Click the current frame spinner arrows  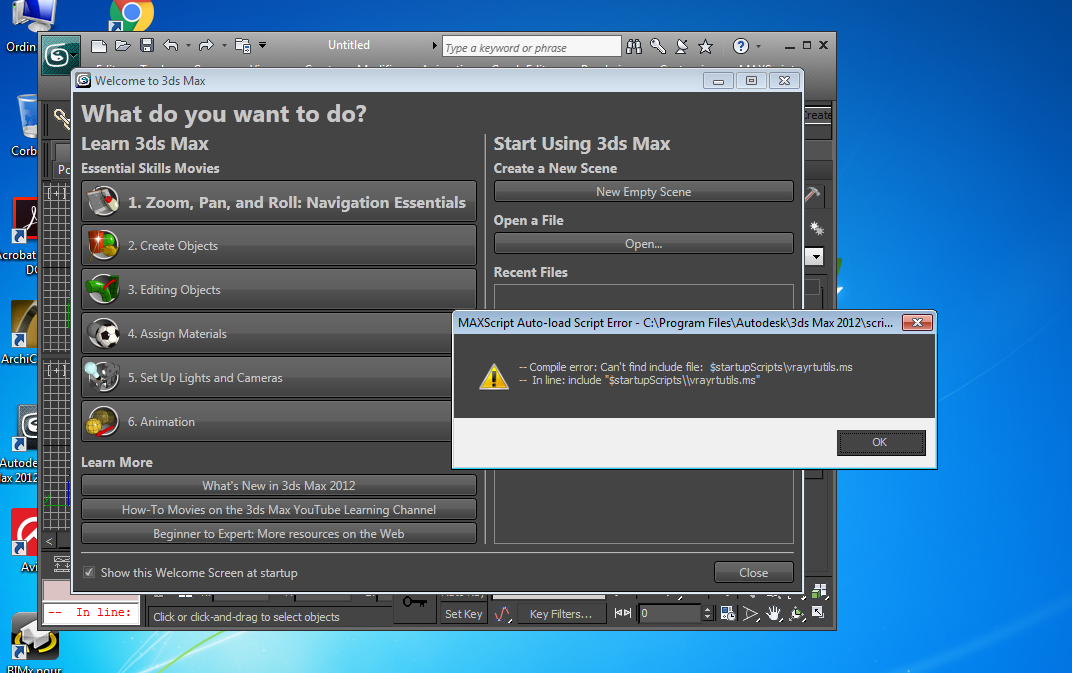pos(707,613)
